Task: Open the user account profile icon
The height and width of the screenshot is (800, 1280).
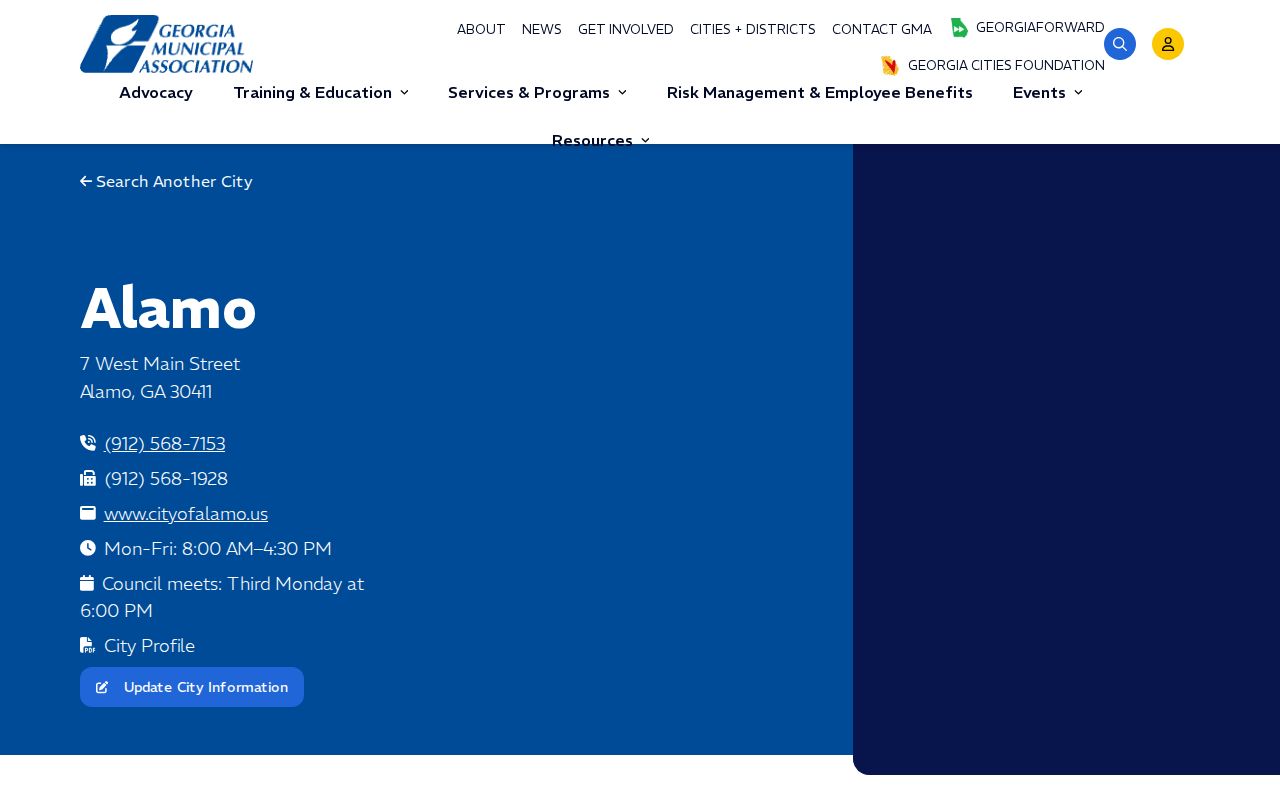Action: [1168, 44]
